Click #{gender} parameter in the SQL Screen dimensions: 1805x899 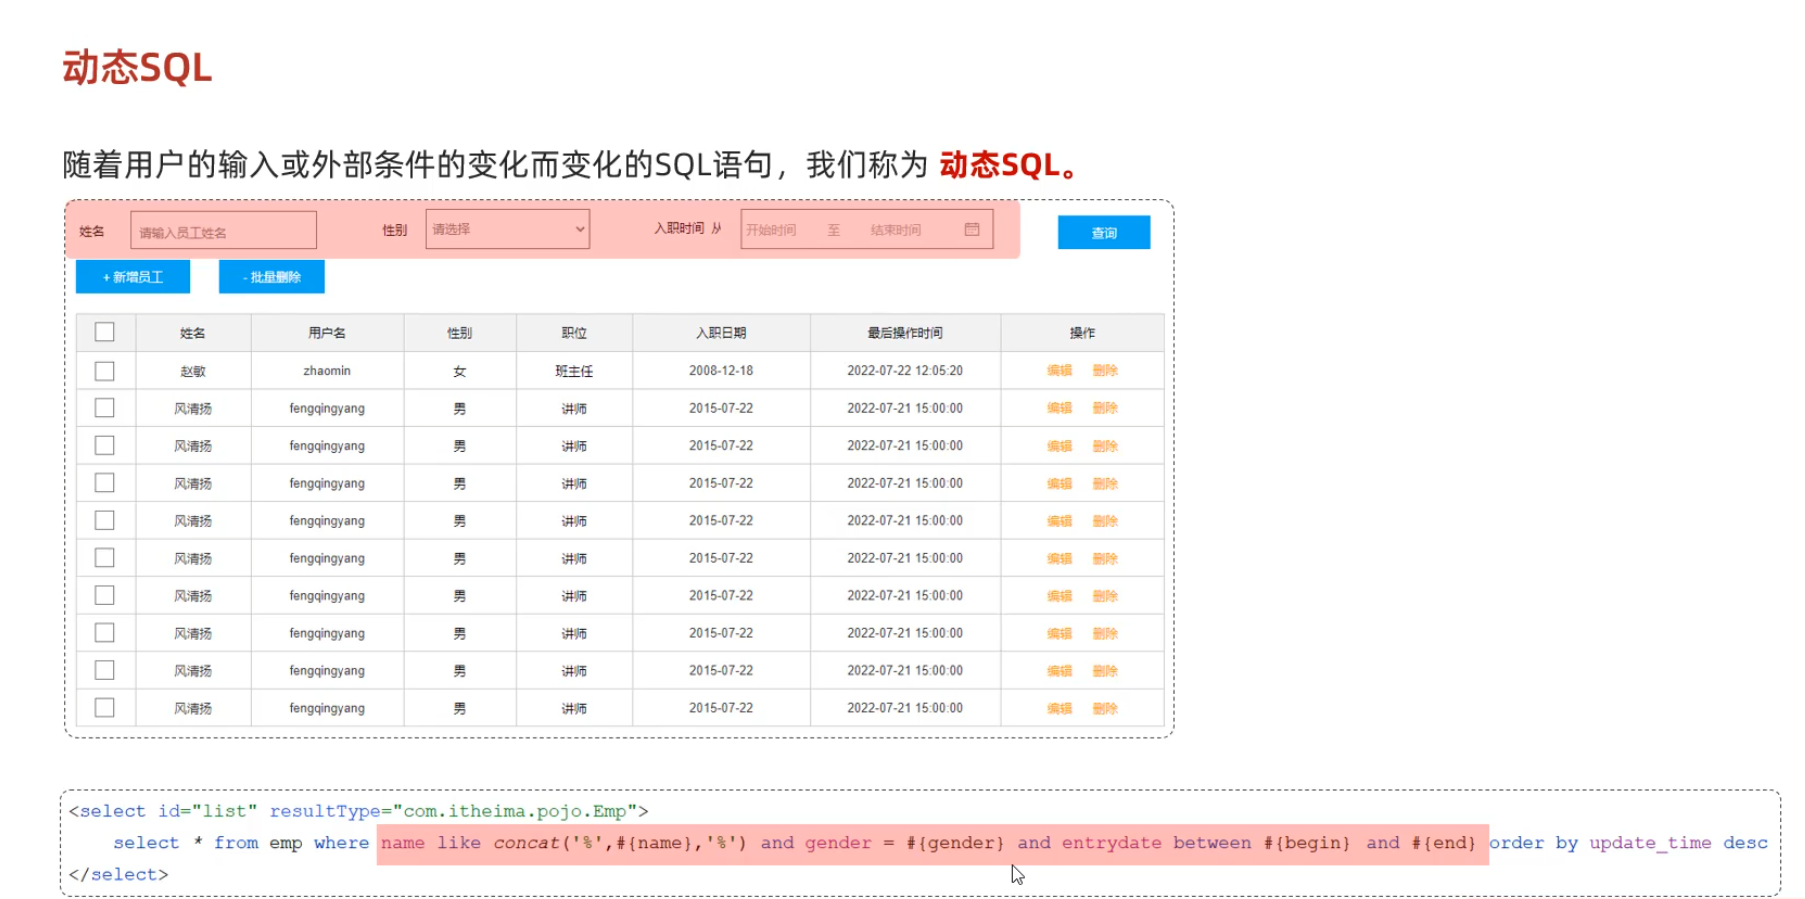tap(955, 843)
